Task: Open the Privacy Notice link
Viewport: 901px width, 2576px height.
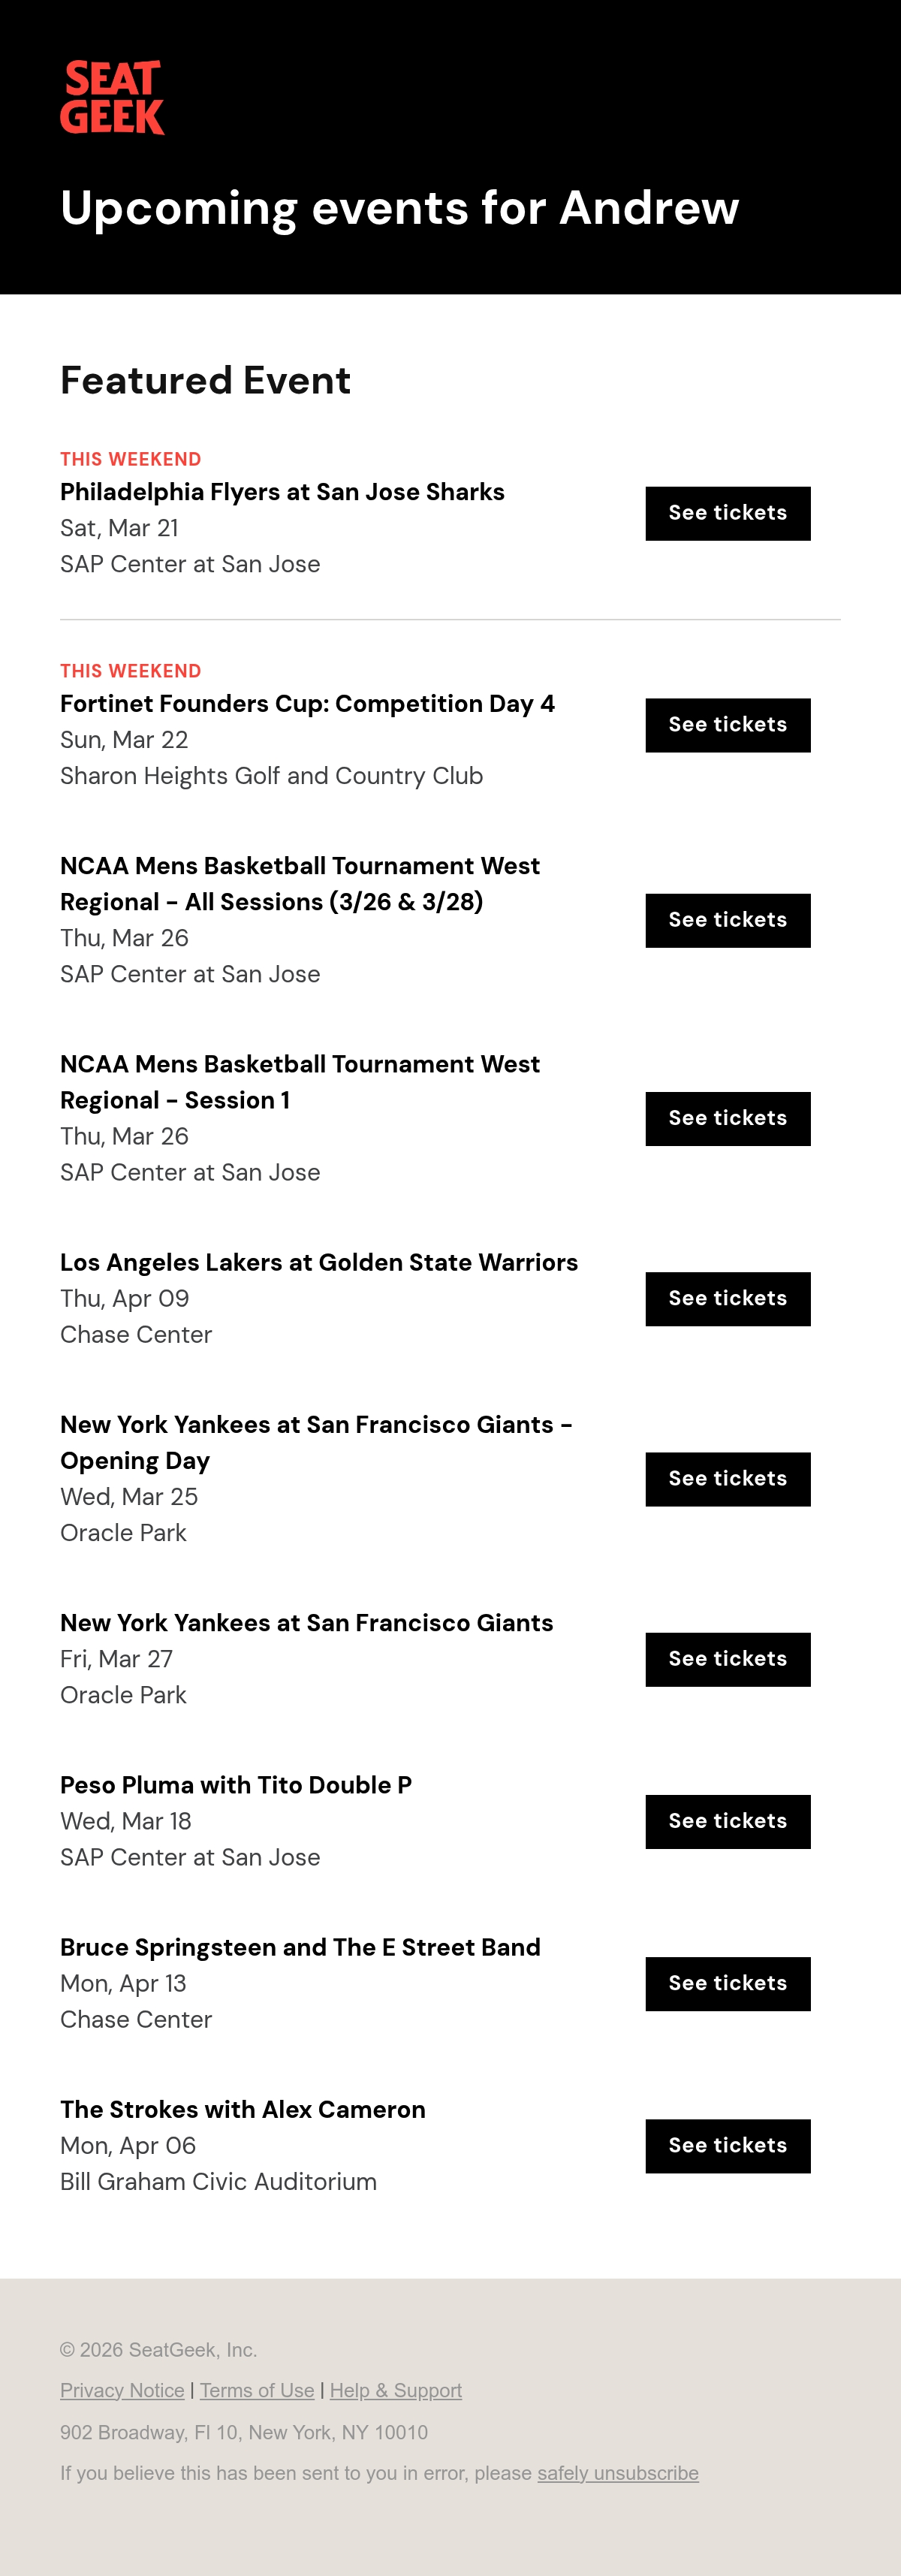Action: [122, 2390]
